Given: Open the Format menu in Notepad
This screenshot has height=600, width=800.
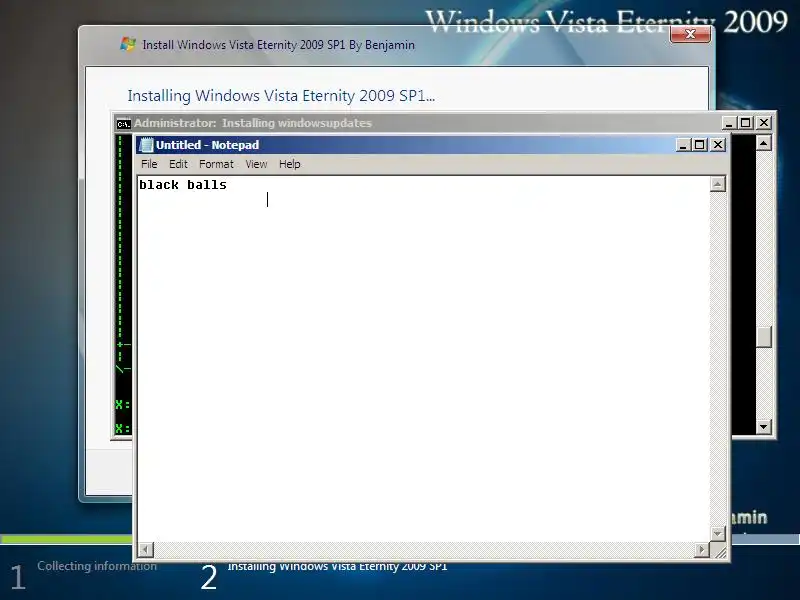Looking at the screenshot, I should click(x=216, y=164).
